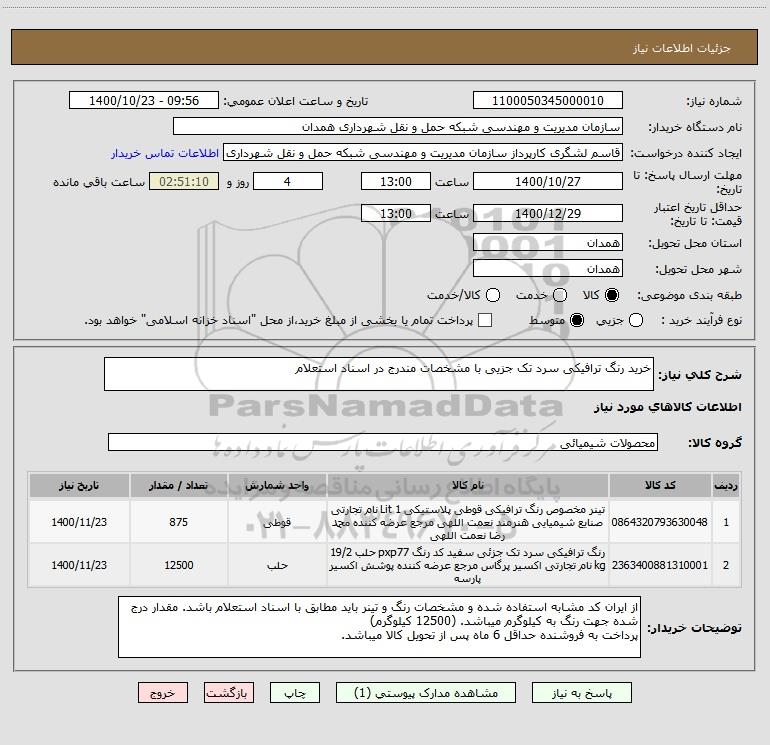
Task: Click the تعداد / مقدار column header
Action: coord(178,486)
